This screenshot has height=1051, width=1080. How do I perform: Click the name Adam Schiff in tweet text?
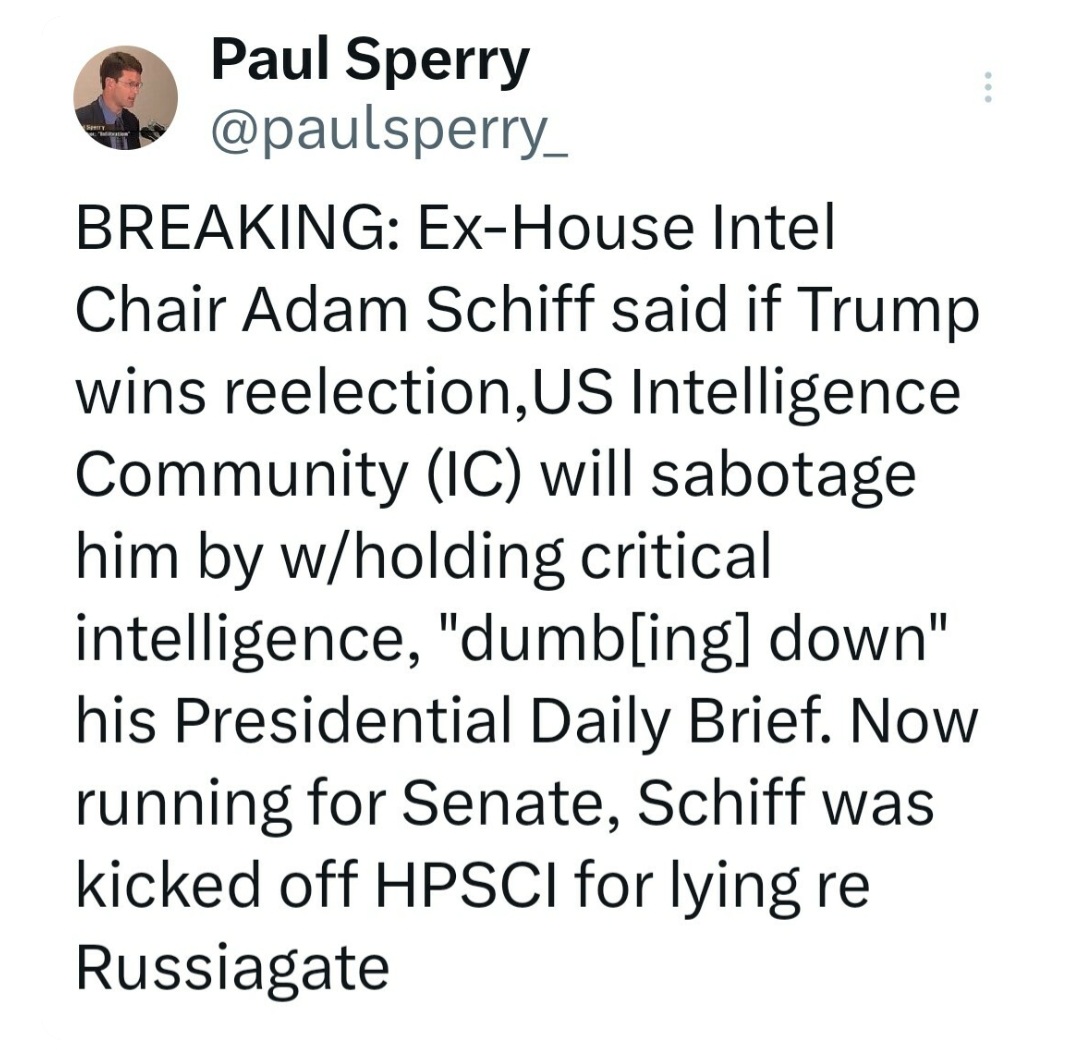pos(418,311)
